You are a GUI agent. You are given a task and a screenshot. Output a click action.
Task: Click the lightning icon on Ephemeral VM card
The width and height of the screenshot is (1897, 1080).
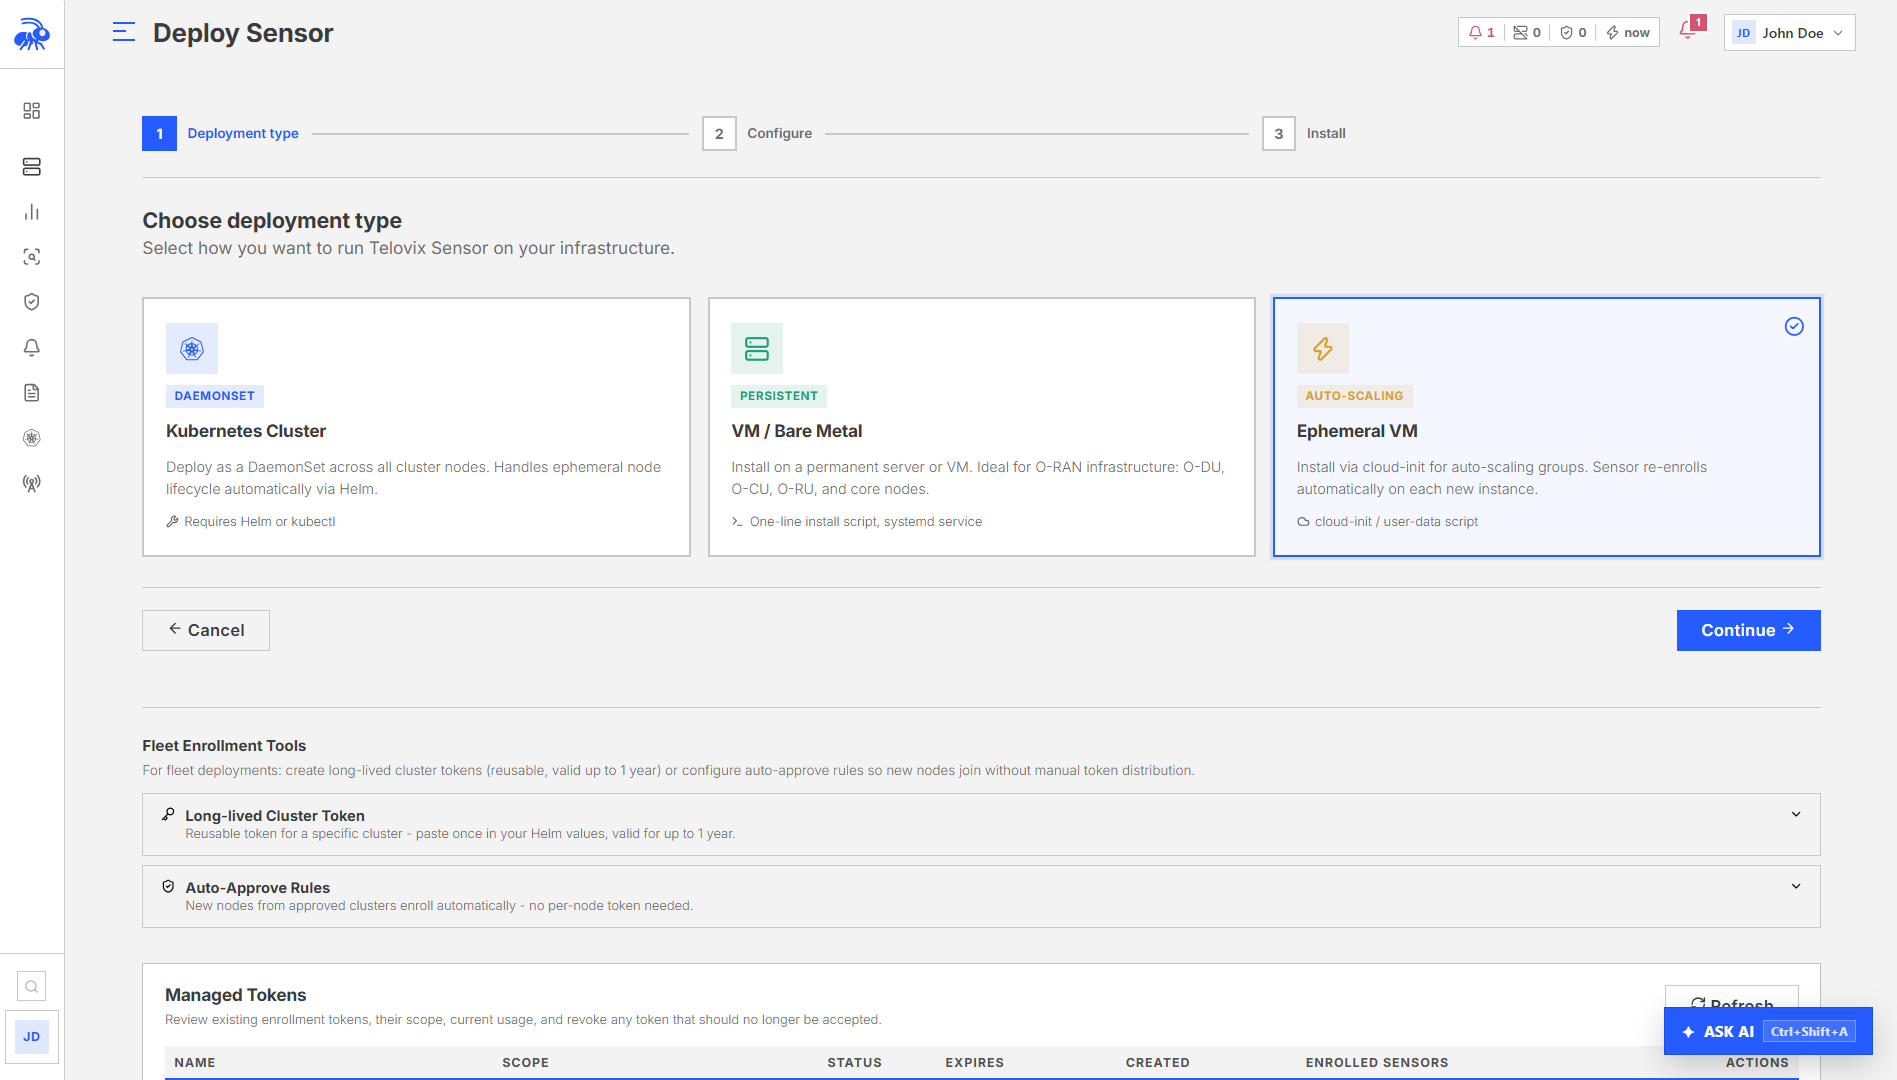tap(1323, 349)
